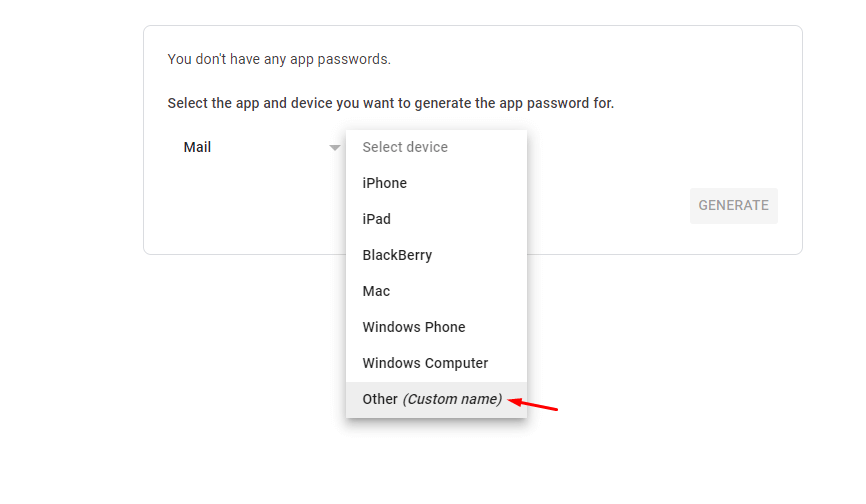Screen dimensions: 866x504
Task: Click the red arrow annotation
Action: [534, 405]
